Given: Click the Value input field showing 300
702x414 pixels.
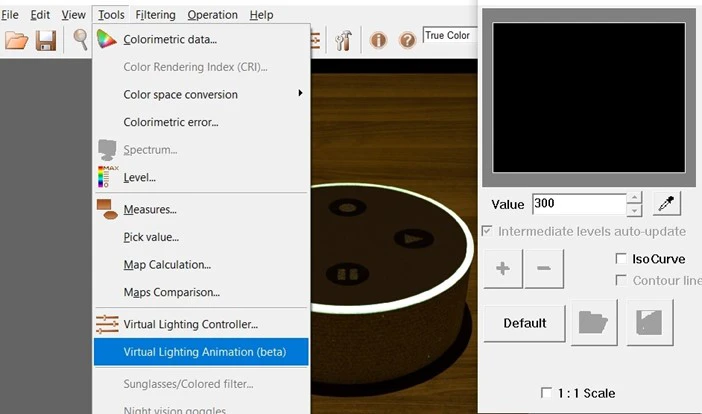Looking at the screenshot, I should point(579,204).
